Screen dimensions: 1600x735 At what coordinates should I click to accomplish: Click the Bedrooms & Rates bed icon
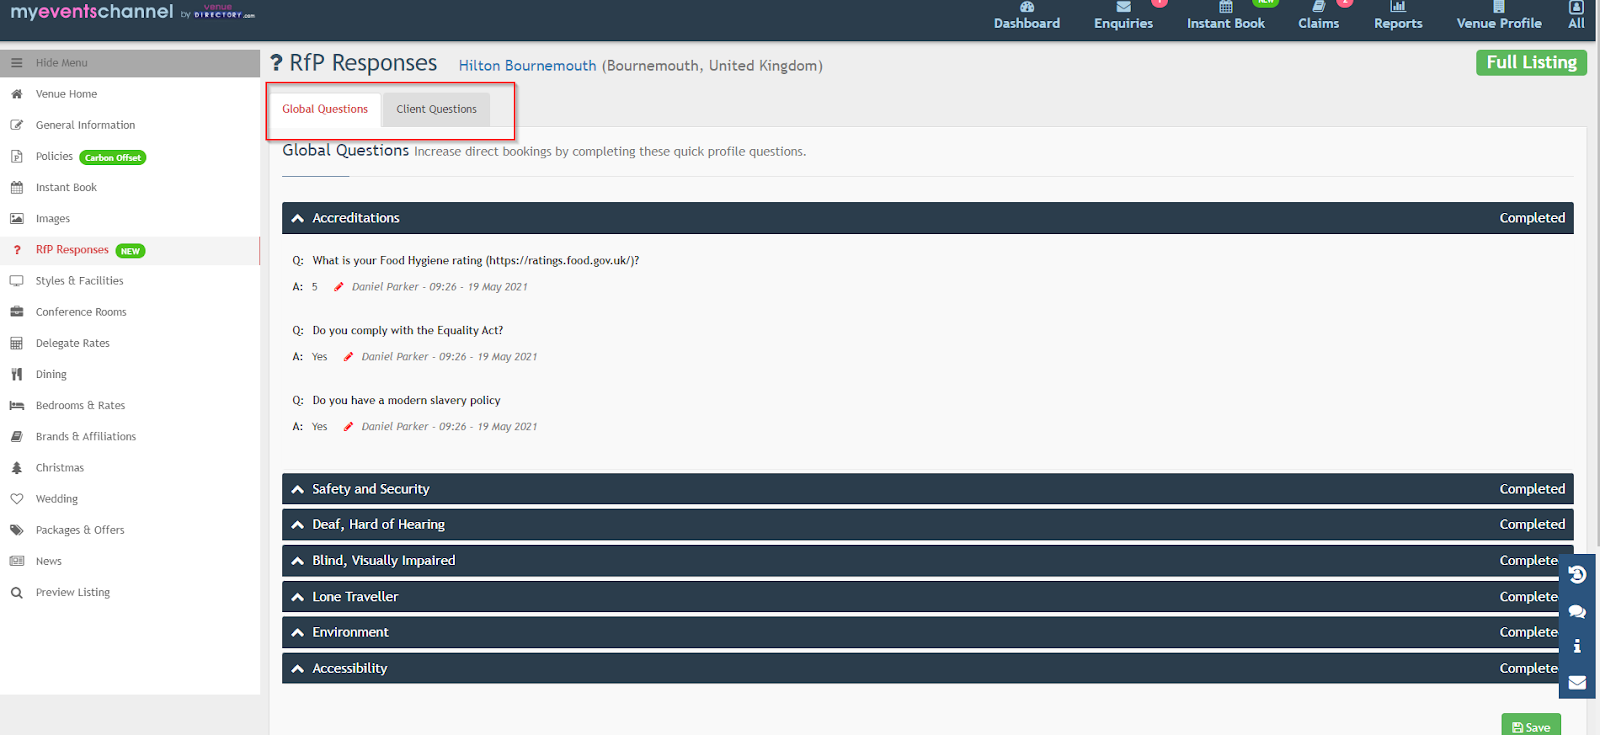pyautogui.click(x=17, y=405)
